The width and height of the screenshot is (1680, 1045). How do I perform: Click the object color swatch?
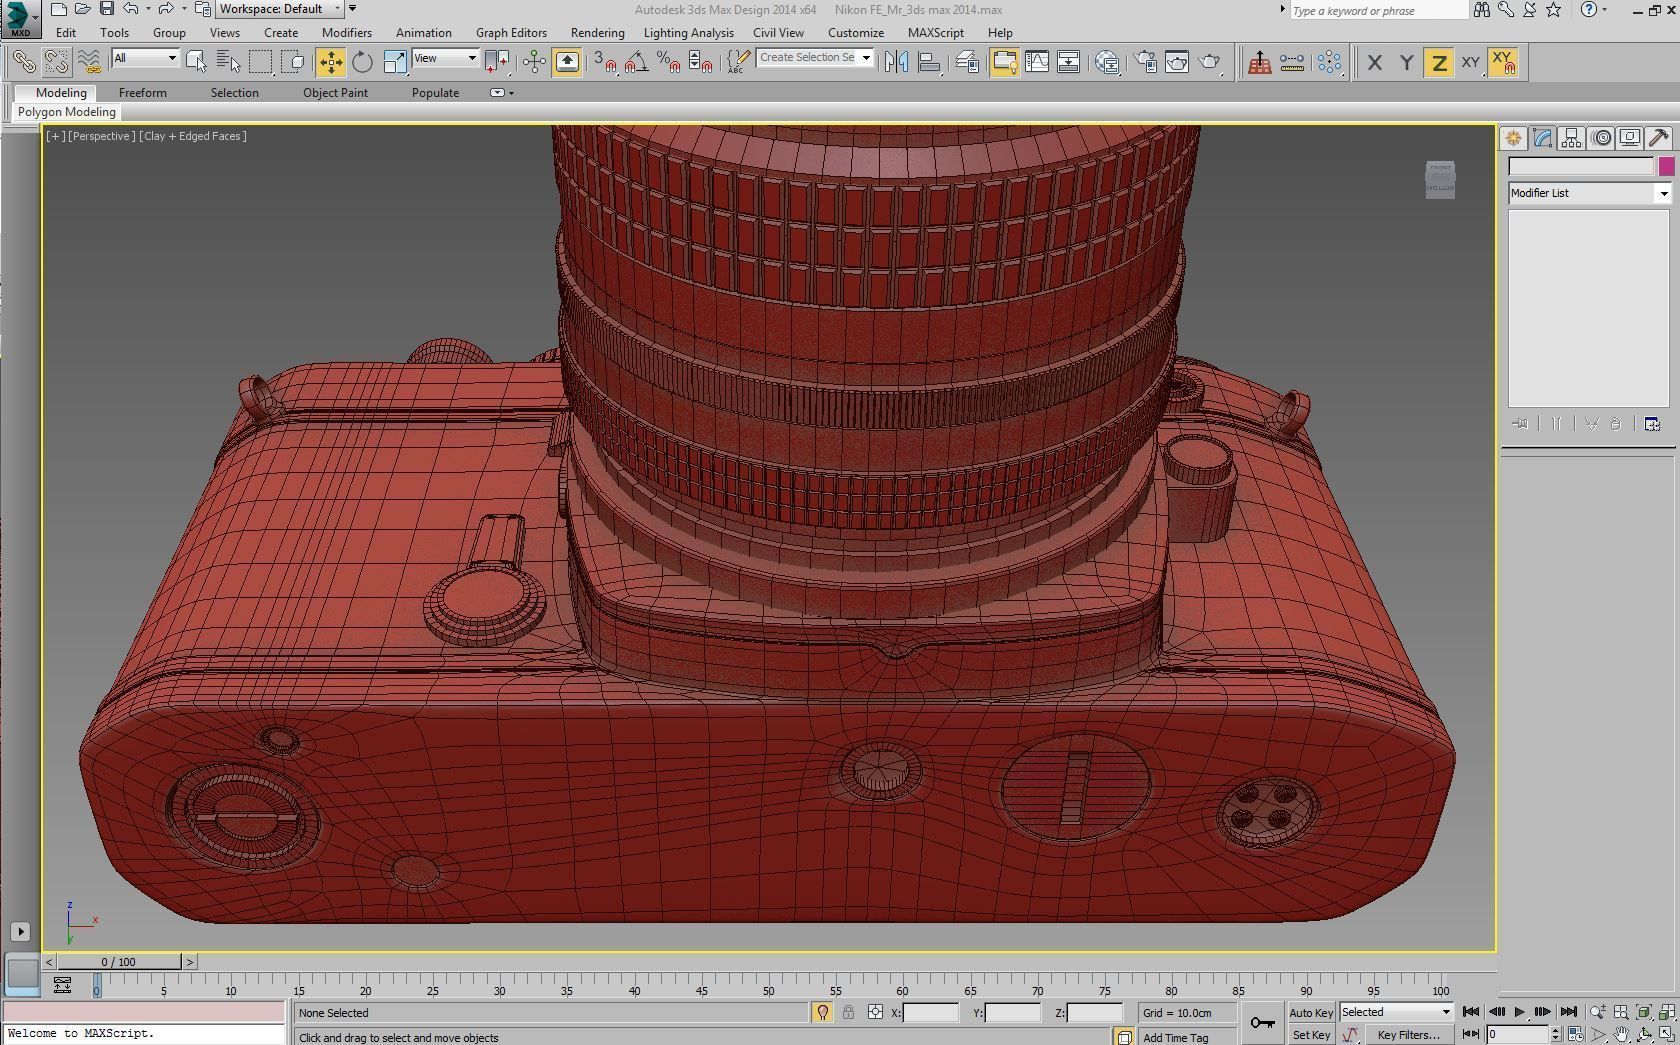[x=1665, y=167]
